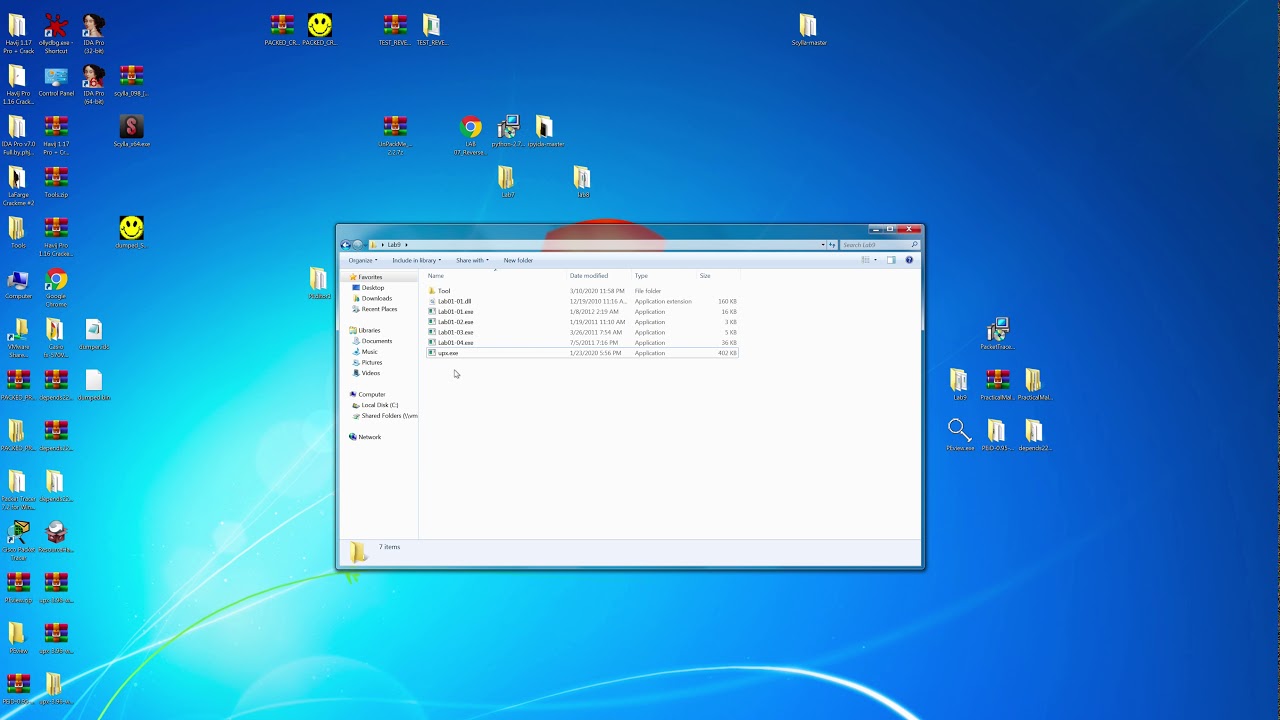
Task: Change view using the view icon button
Action: click(x=865, y=260)
